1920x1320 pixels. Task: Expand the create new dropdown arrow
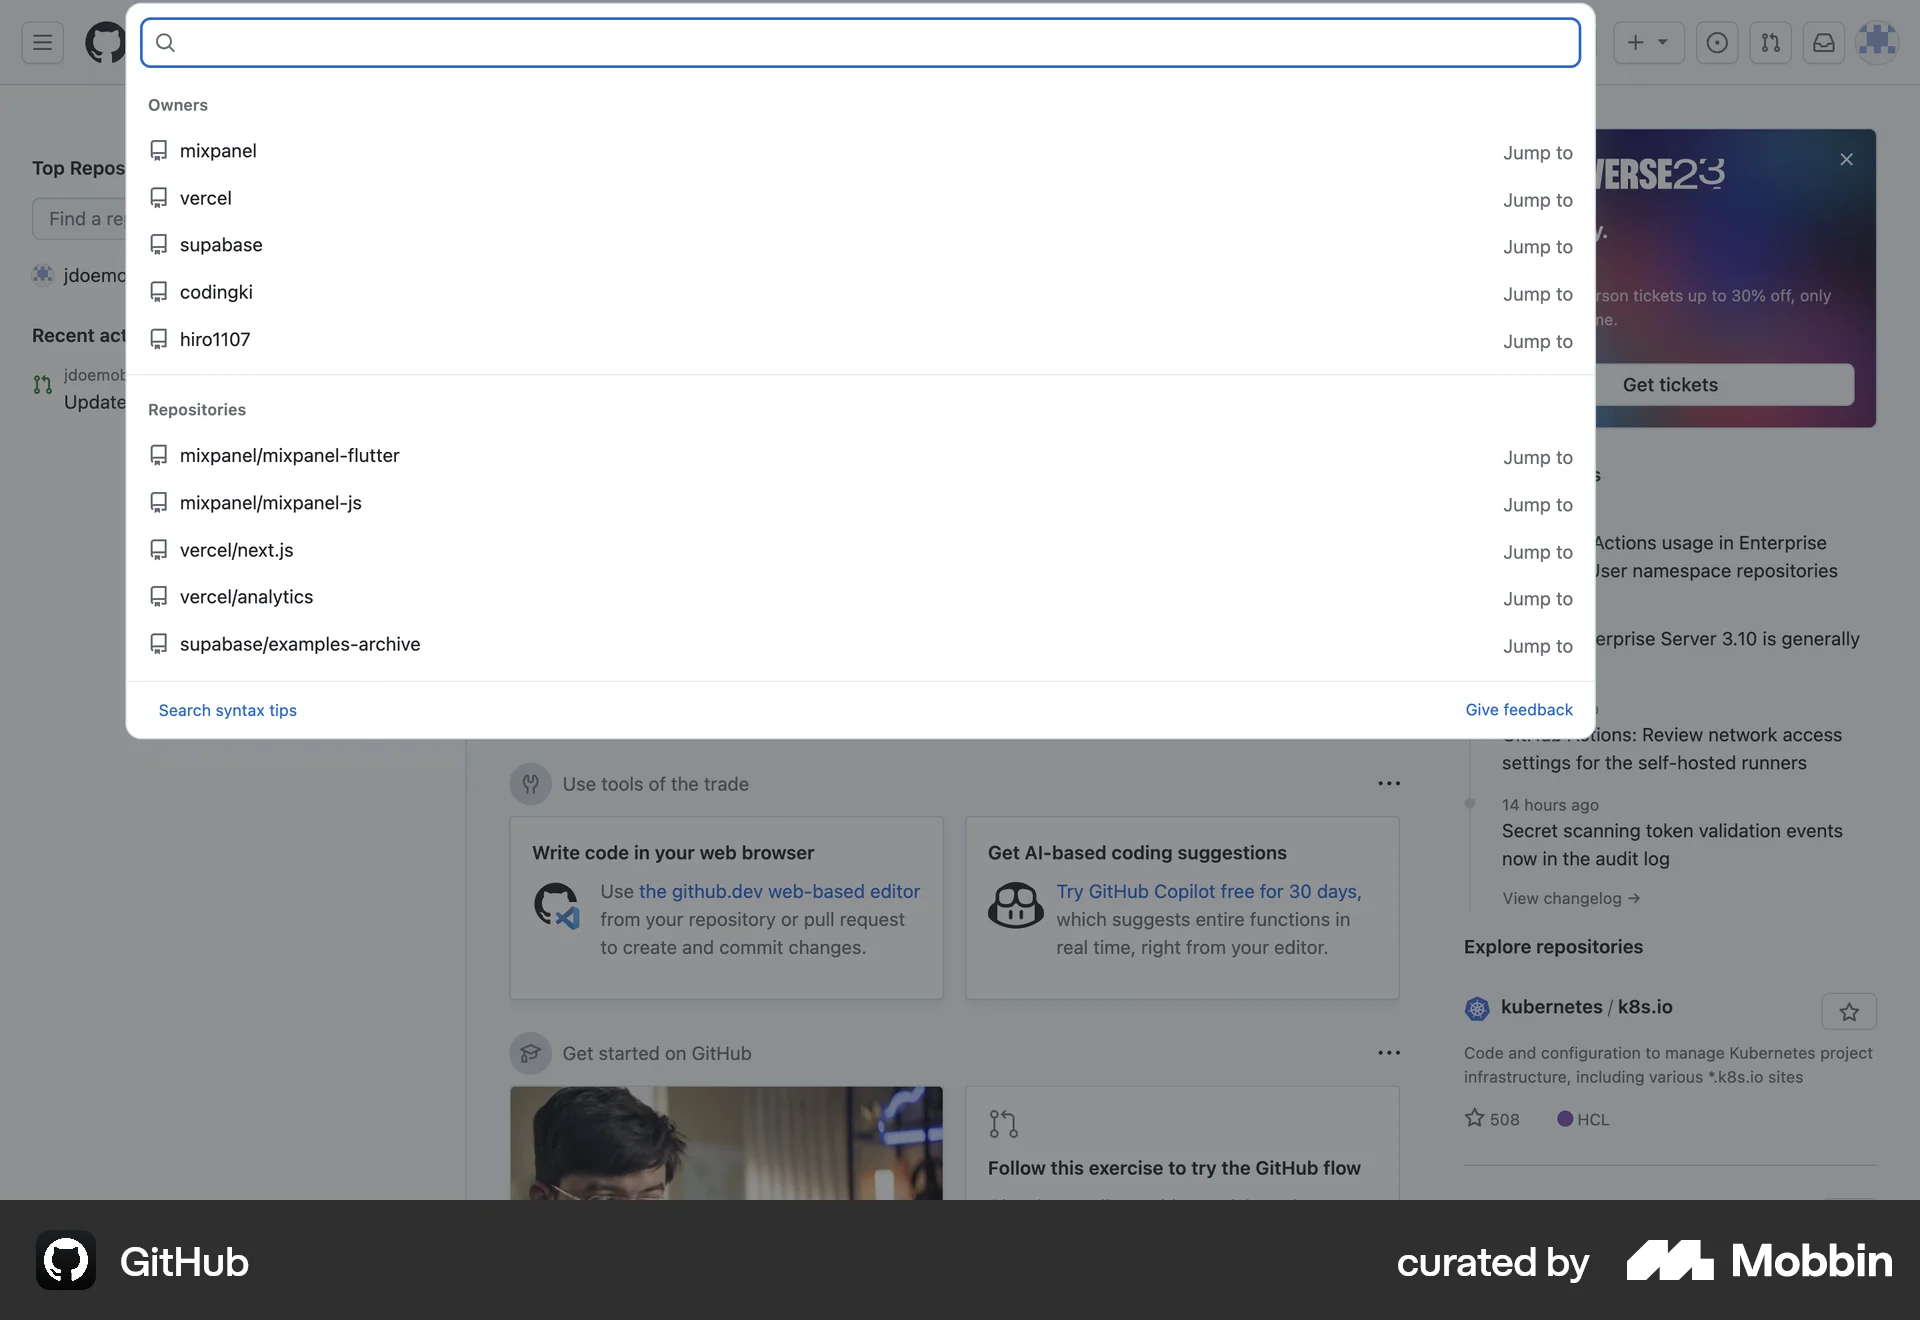(x=1662, y=42)
